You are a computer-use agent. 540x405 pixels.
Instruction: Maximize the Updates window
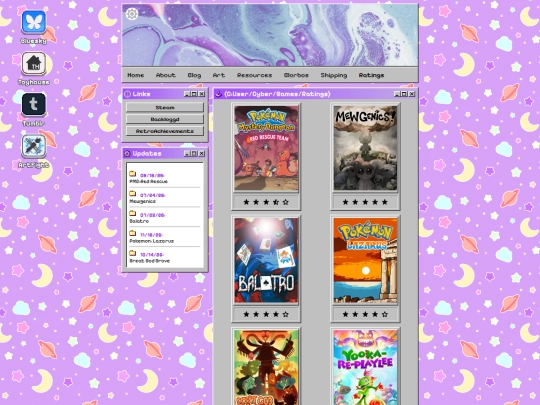194,154
